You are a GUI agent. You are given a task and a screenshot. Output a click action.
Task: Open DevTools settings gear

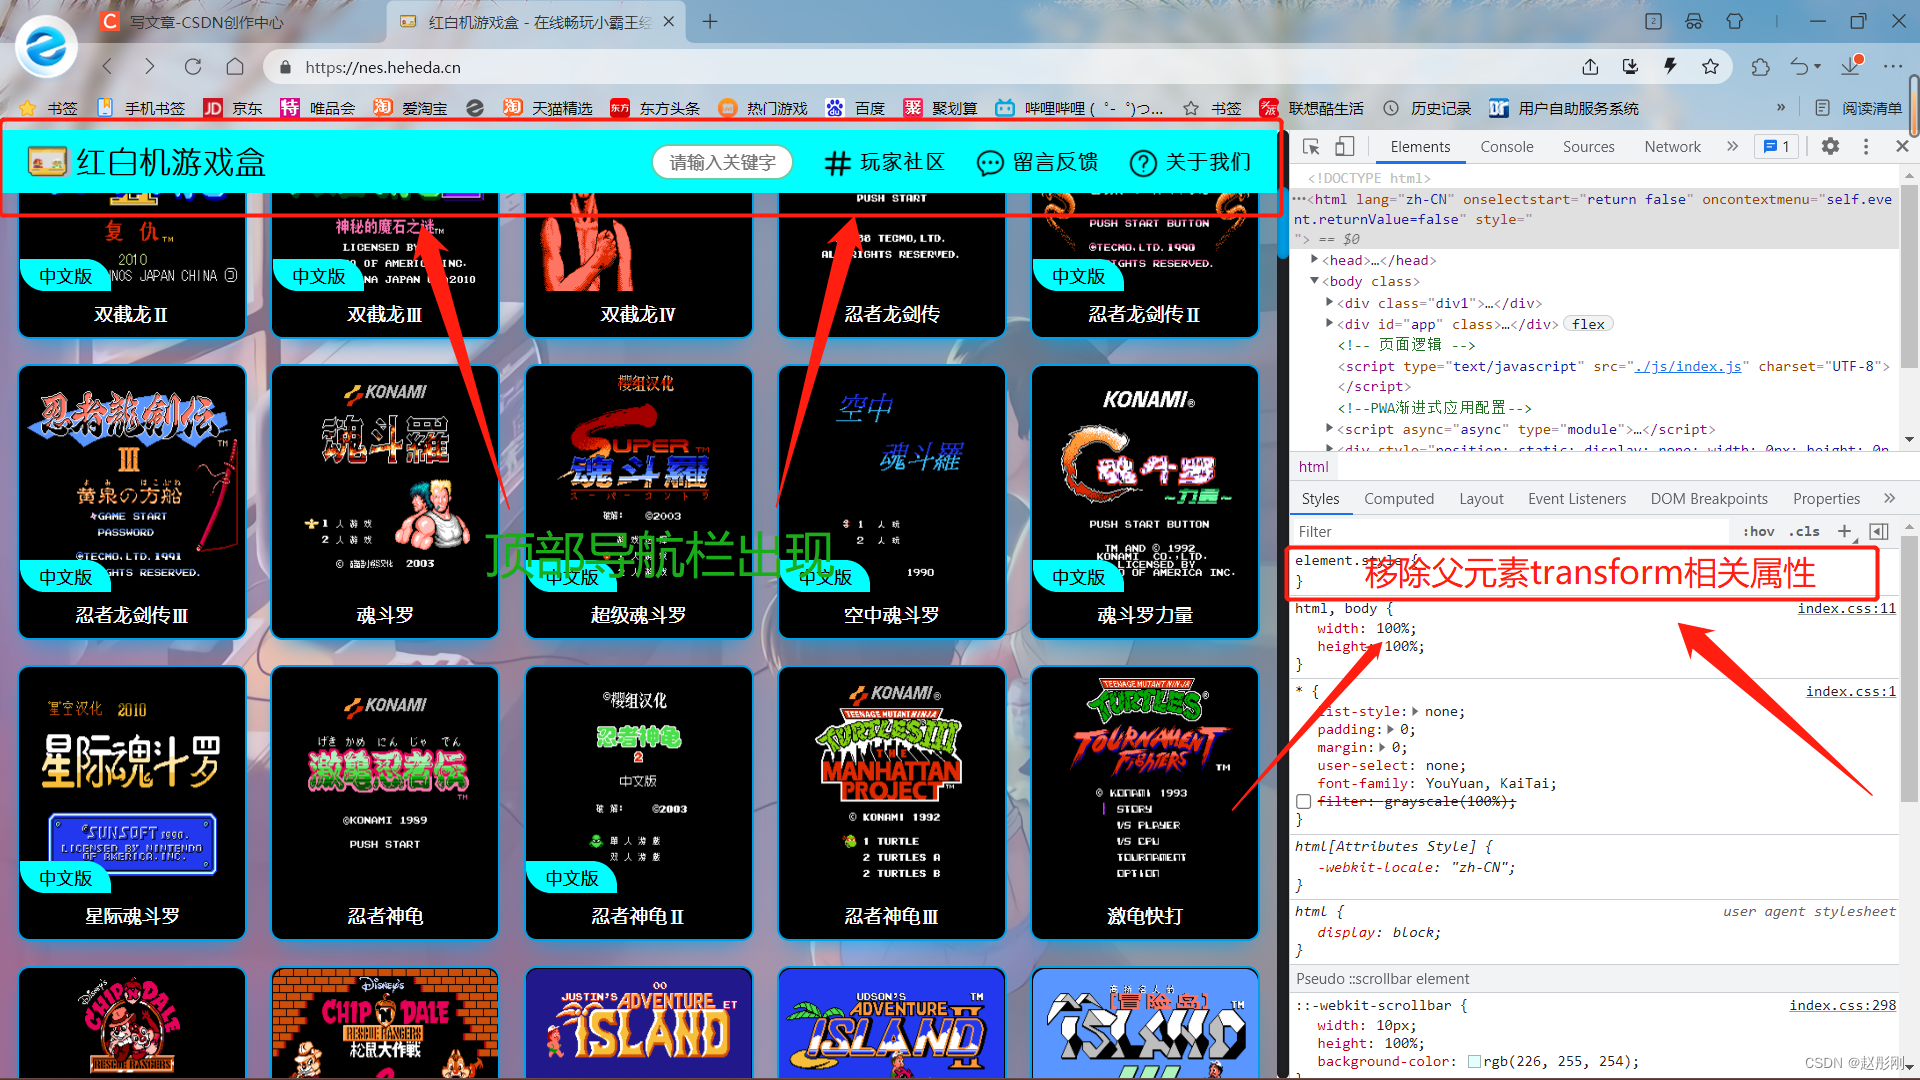tap(1830, 147)
